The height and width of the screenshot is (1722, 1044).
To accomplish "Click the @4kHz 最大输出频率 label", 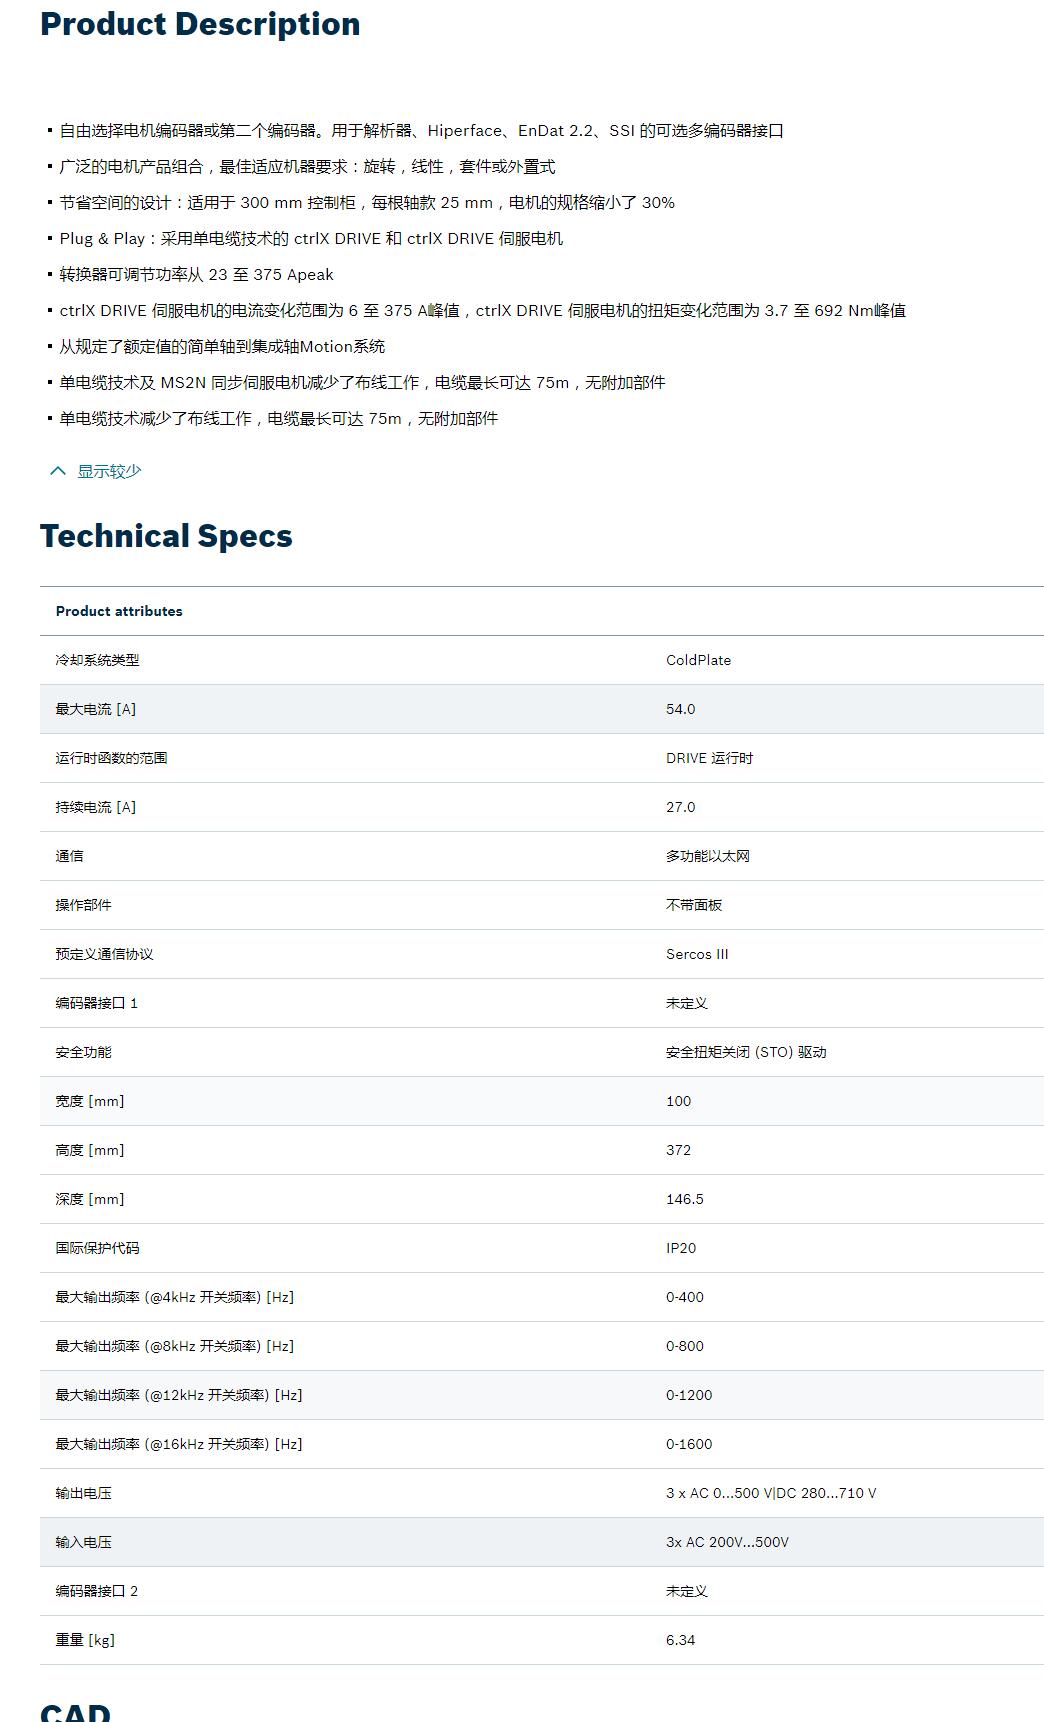I will (175, 1297).
